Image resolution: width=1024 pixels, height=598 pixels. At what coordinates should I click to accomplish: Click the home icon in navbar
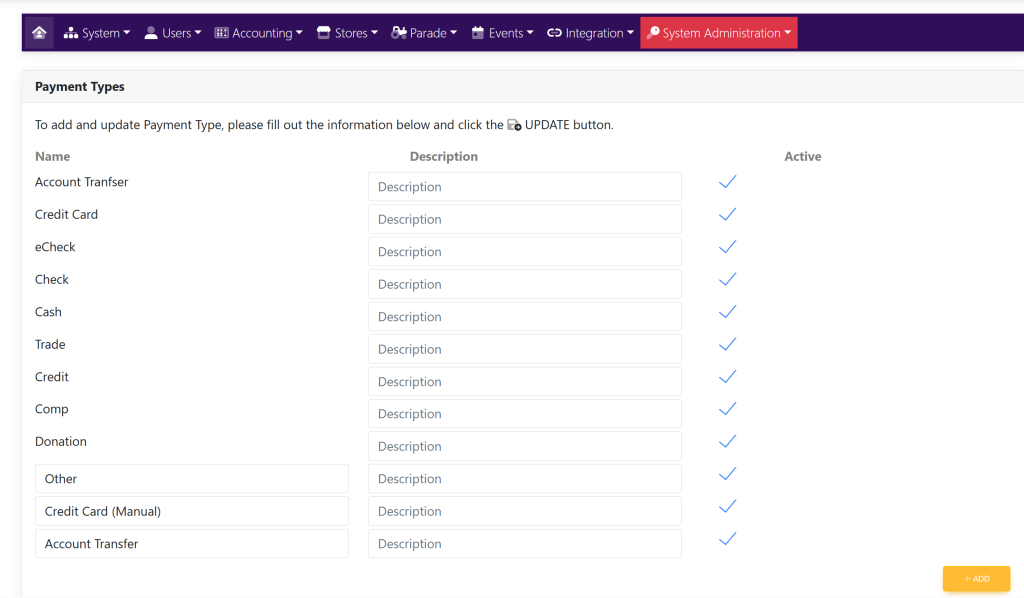click(x=39, y=33)
